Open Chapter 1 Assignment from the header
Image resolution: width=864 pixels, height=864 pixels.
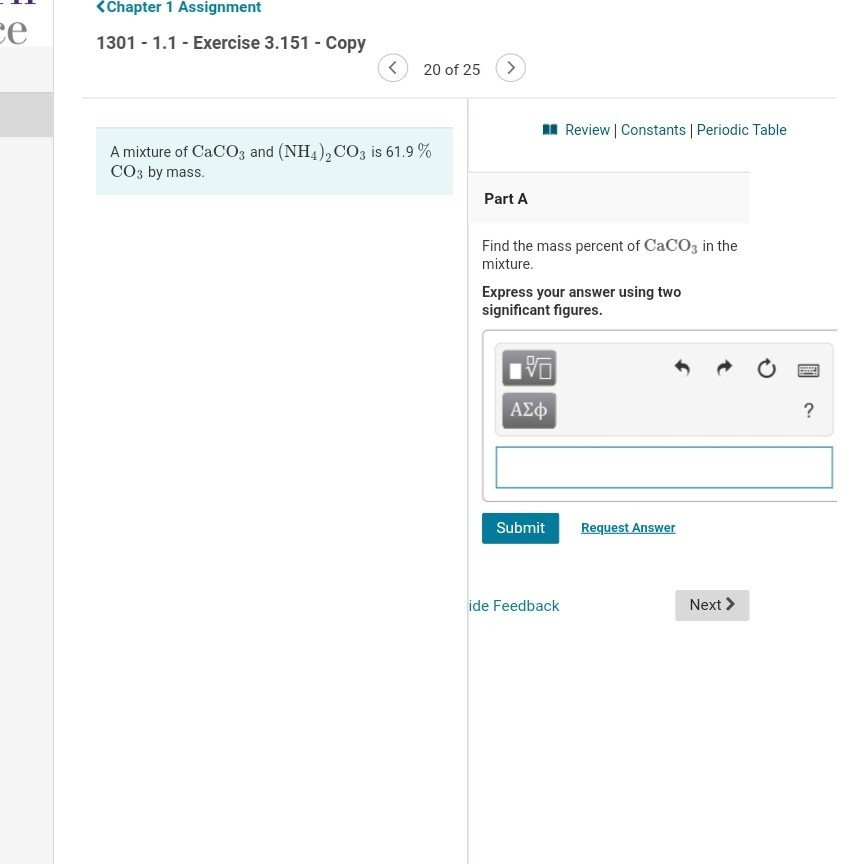(x=183, y=6)
